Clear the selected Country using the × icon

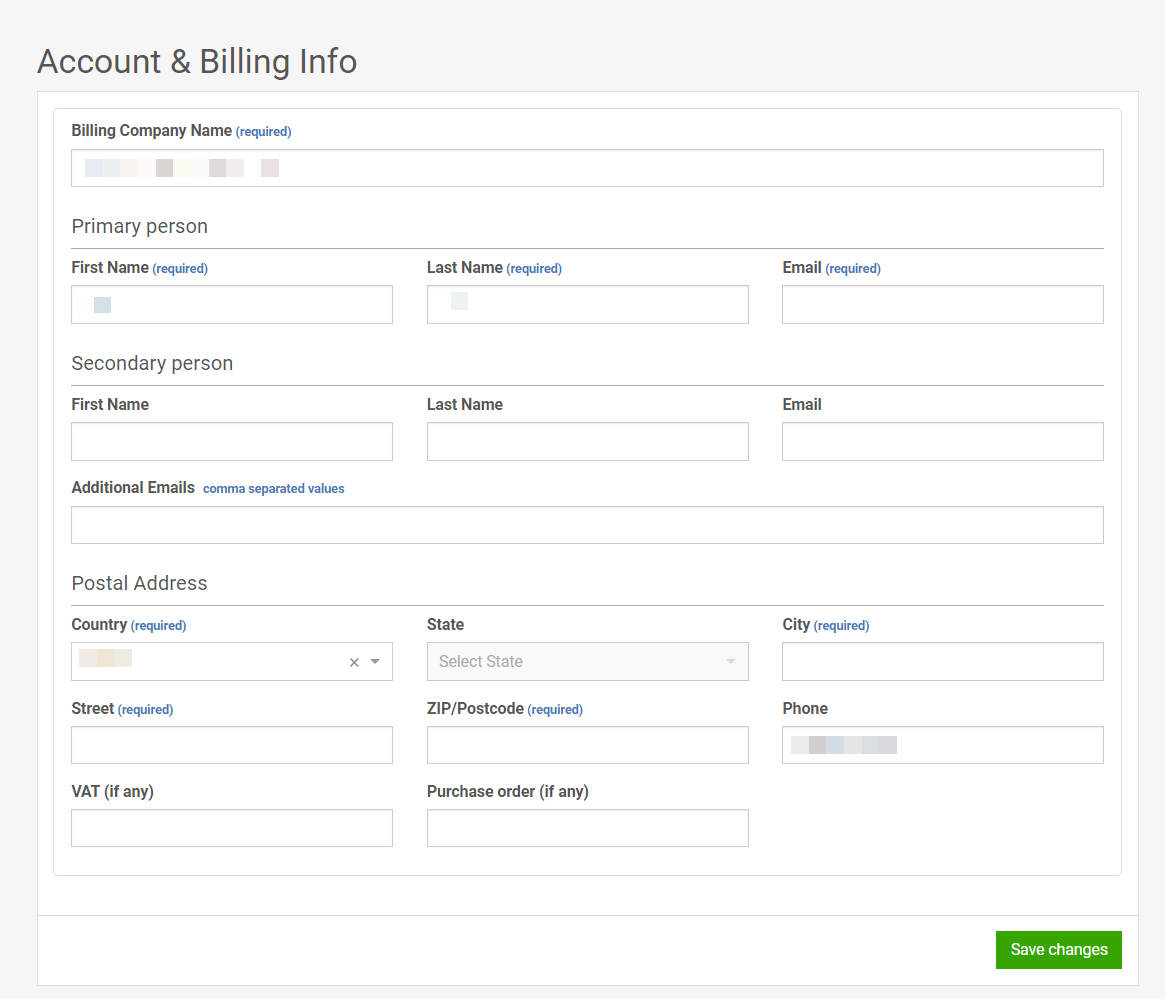[x=354, y=661]
